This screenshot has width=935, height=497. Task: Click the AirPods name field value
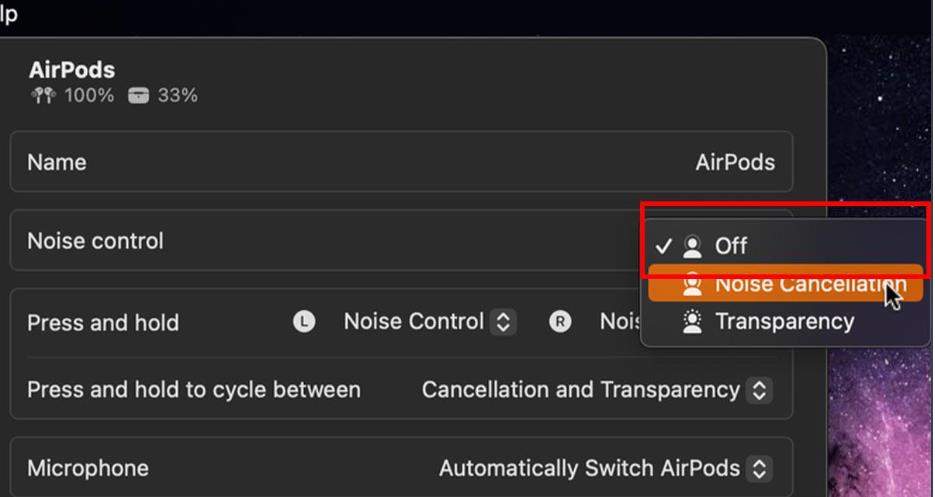tap(735, 162)
